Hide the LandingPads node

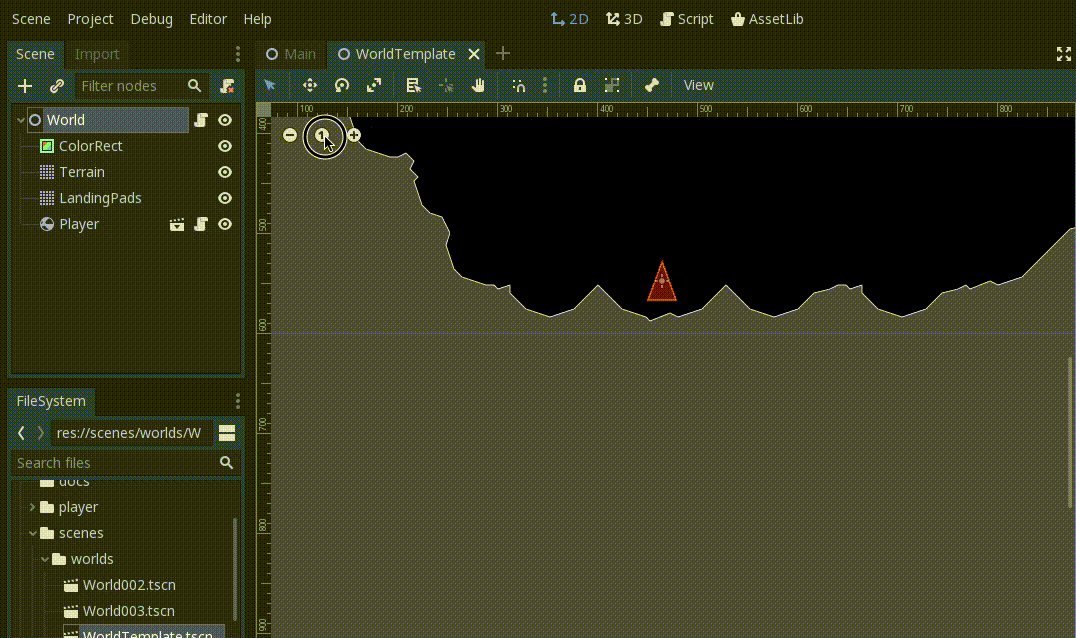tap(225, 198)
